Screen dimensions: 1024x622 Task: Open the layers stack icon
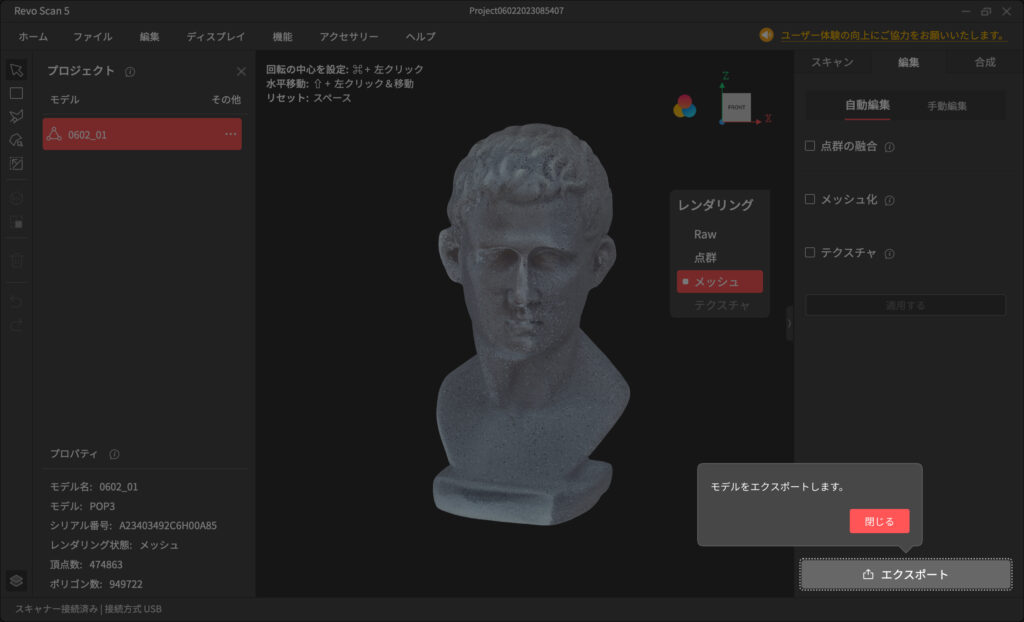(16, 580)
